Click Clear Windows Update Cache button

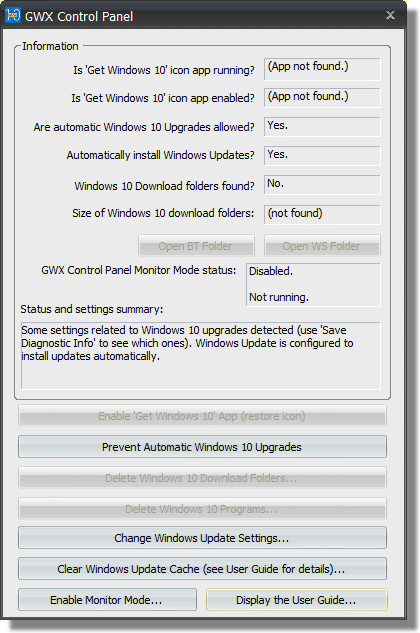coord(202,568)
